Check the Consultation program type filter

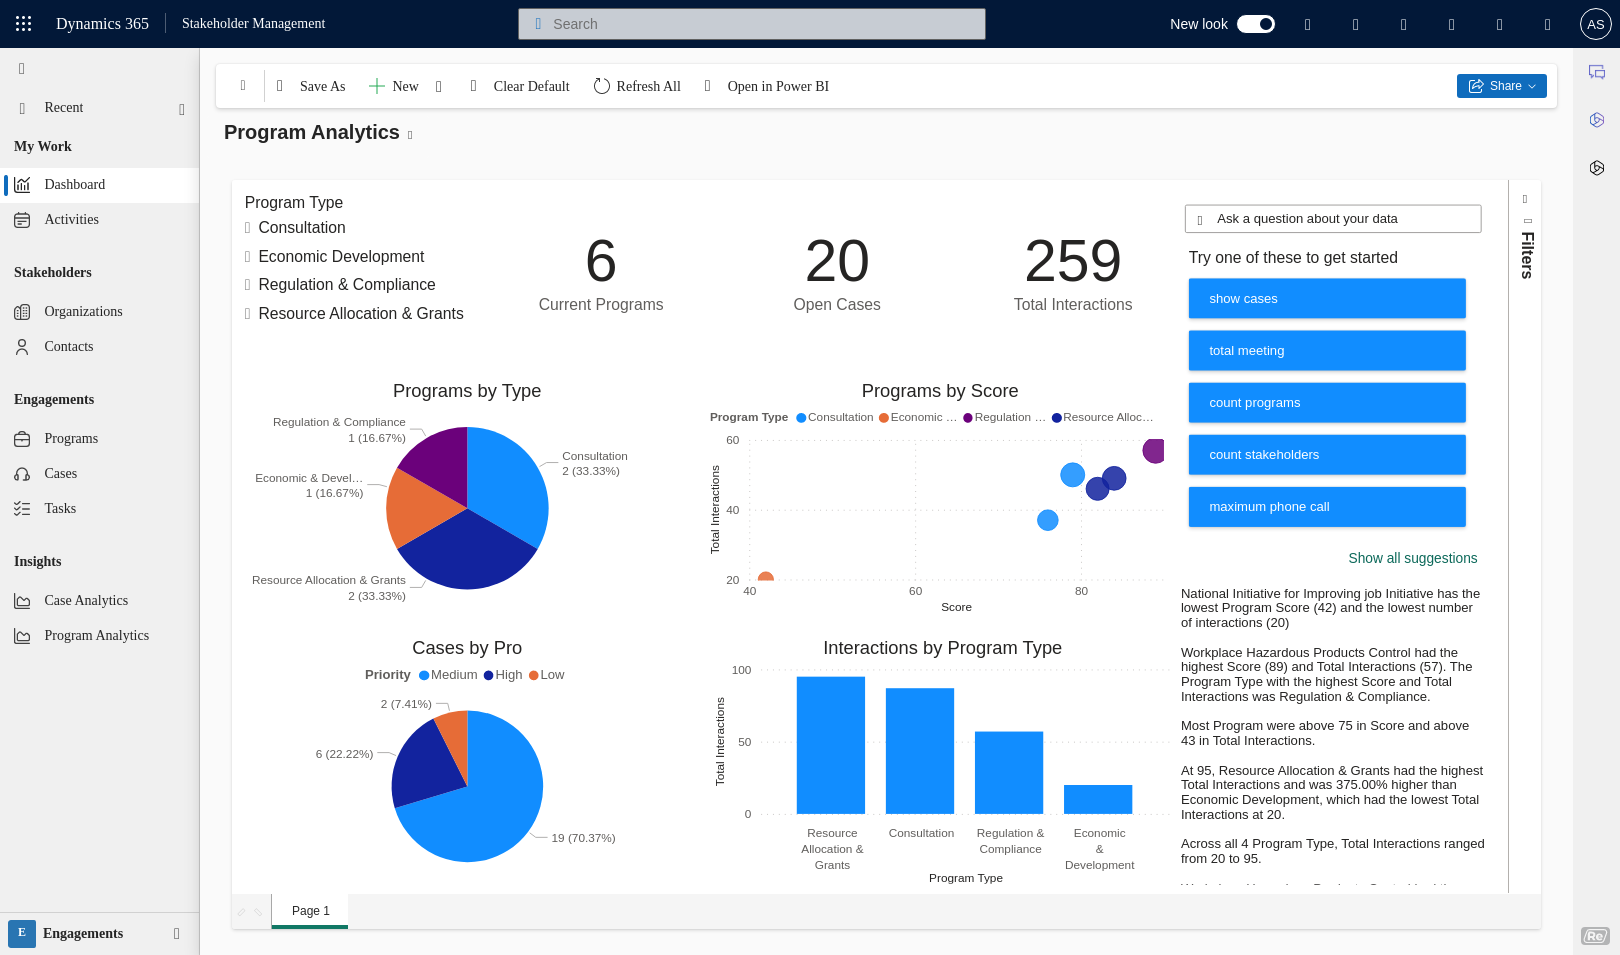248,228
